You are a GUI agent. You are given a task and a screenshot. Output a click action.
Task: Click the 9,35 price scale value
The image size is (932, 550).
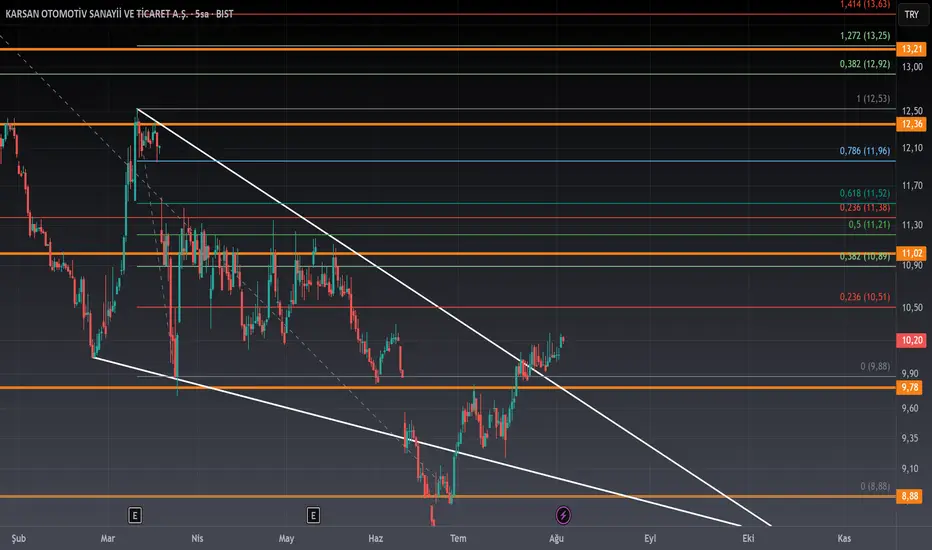pyautogui.click(x=910, y=438)
